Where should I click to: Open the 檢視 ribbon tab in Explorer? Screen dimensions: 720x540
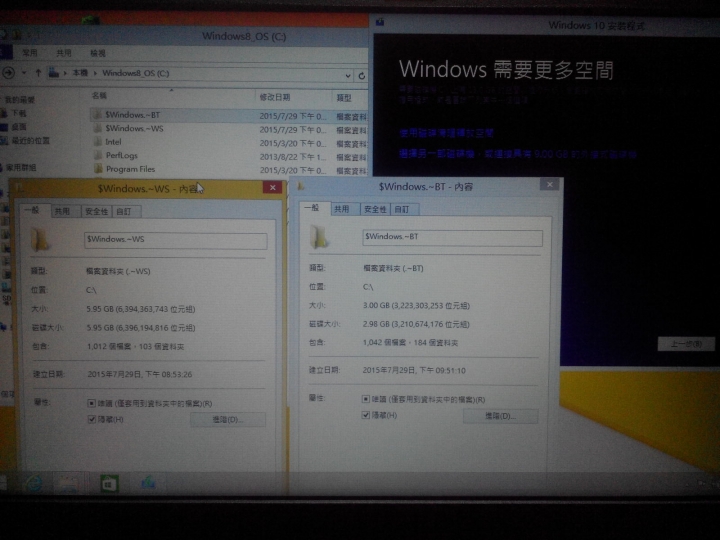tap(98, 53)
